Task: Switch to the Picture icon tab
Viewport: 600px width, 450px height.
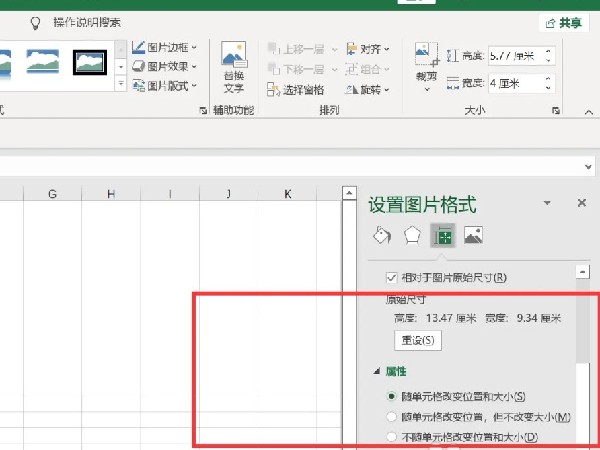Action: tap(473, 236)
